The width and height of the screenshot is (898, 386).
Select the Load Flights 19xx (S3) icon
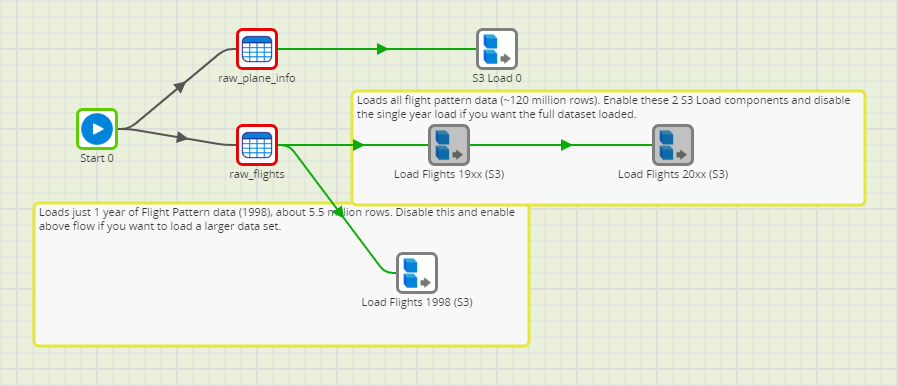coord(449,145)
